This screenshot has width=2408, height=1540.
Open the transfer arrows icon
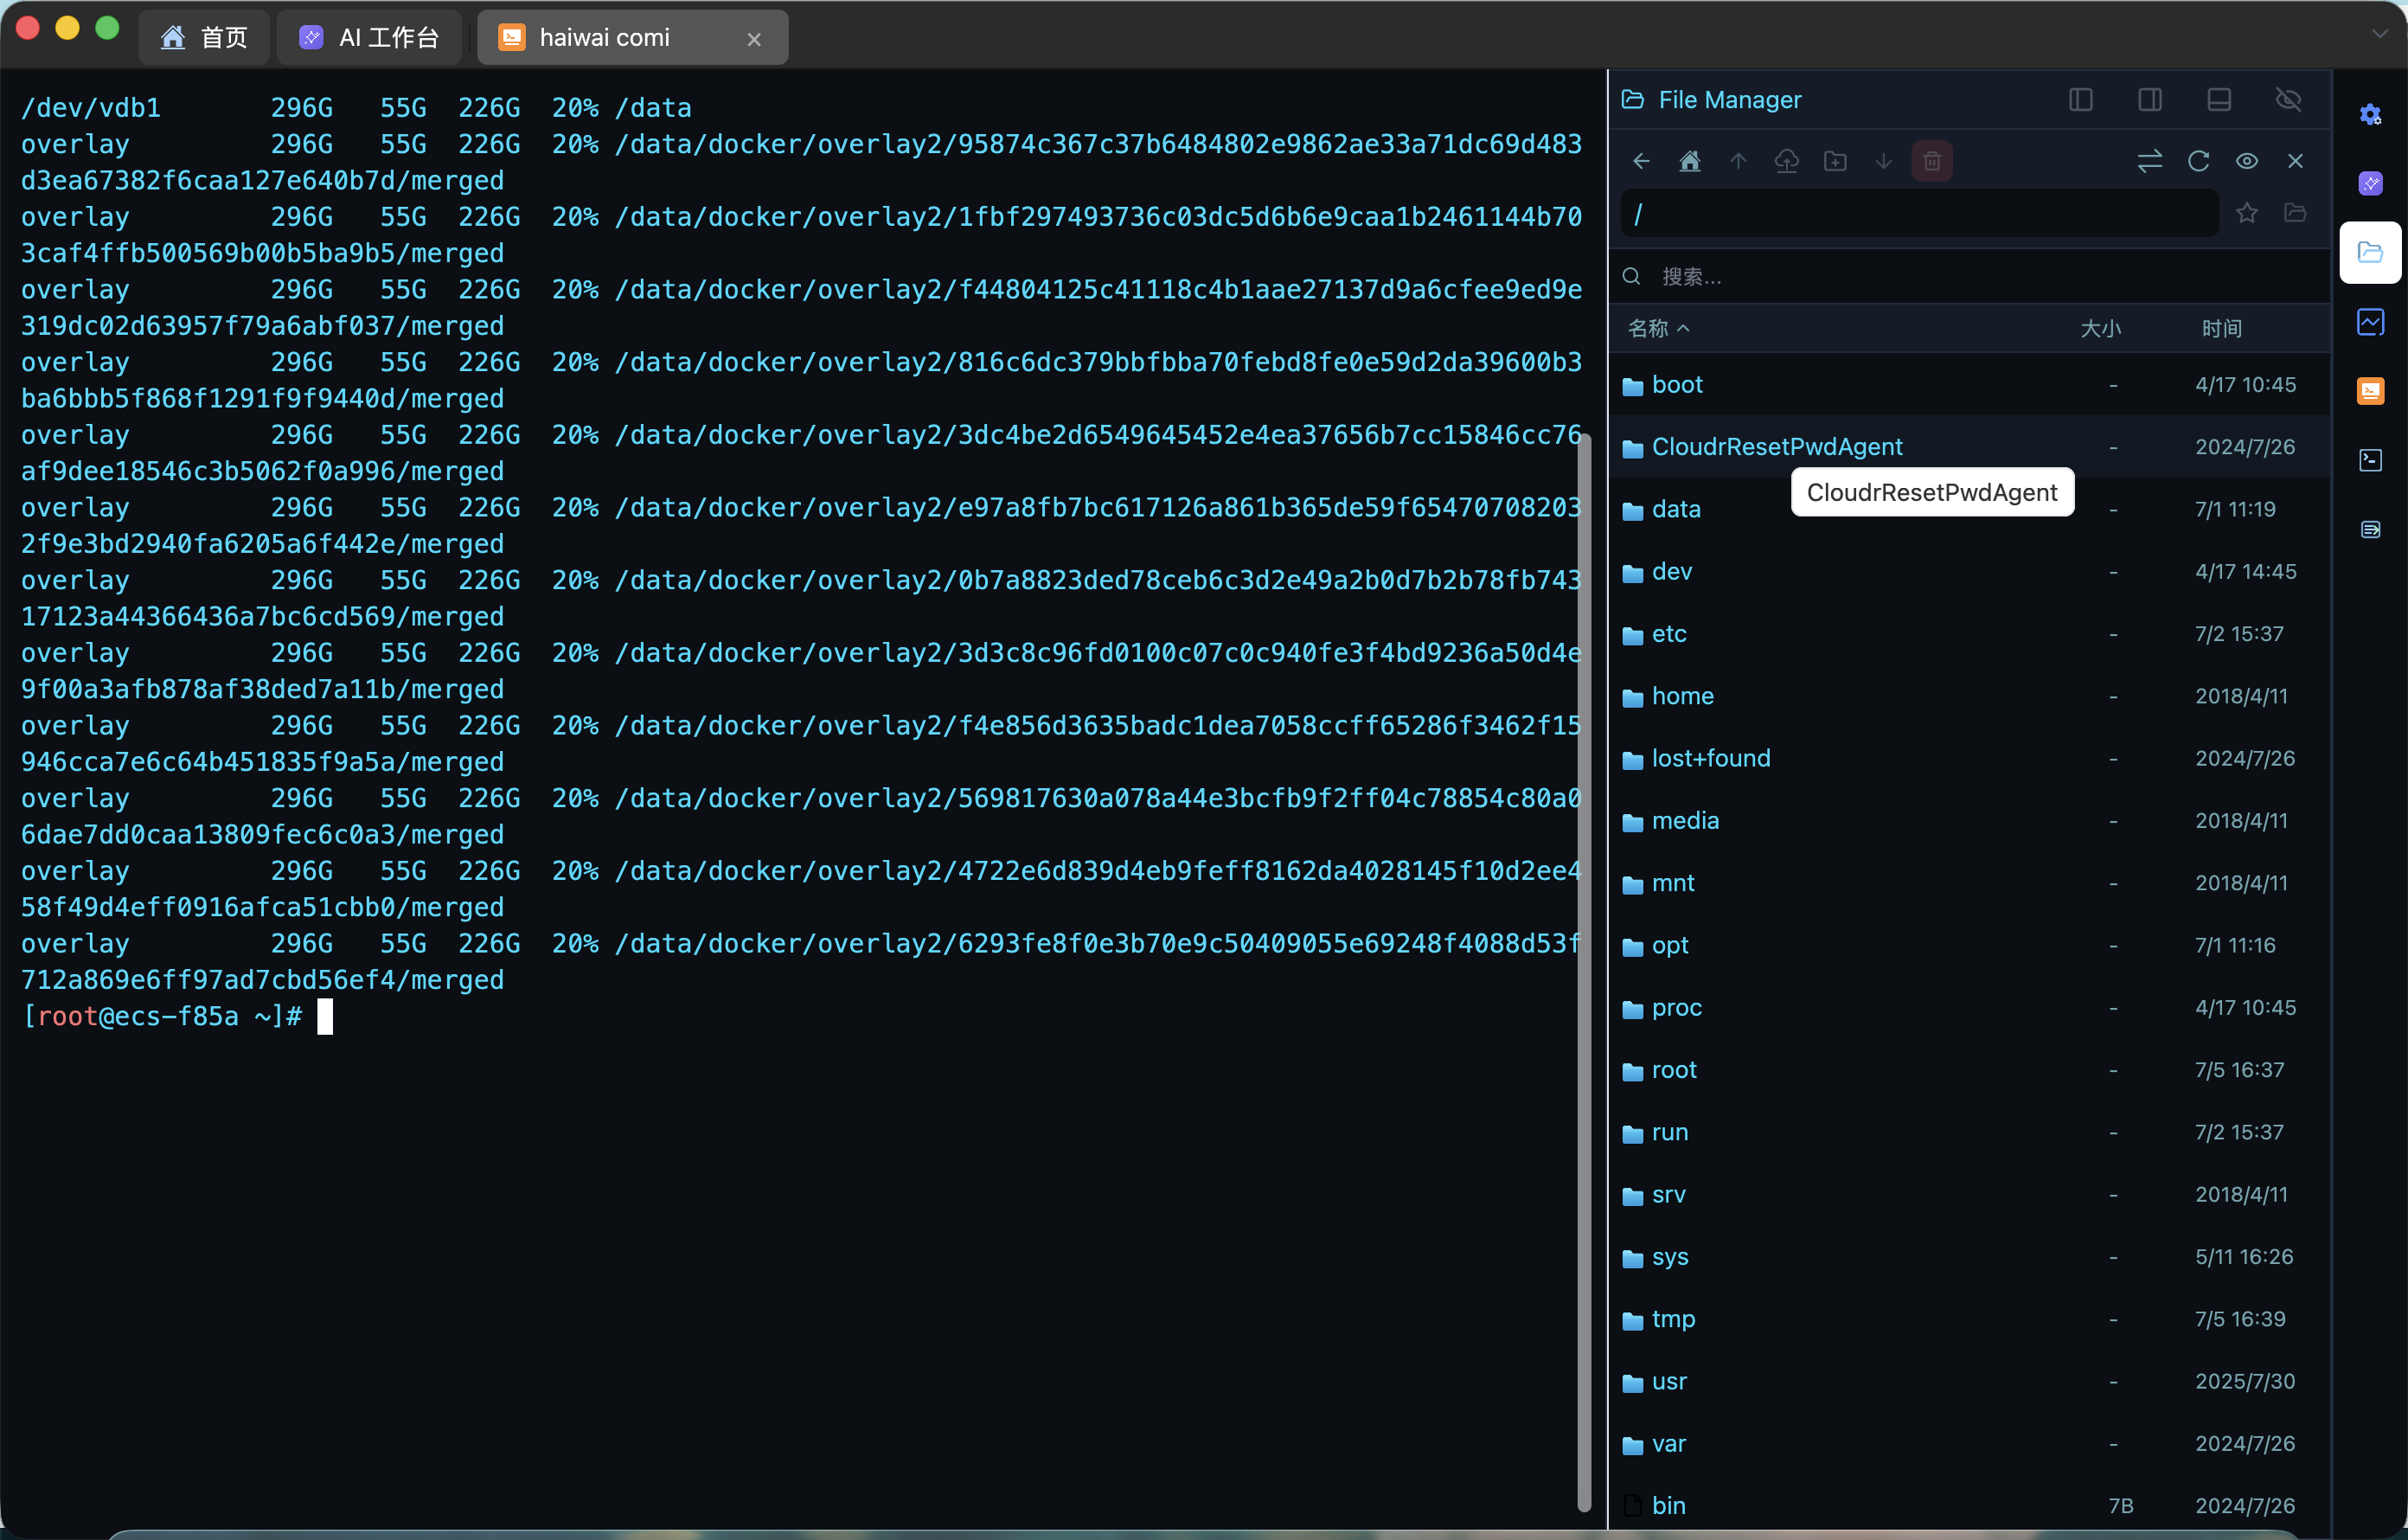point(2149,161)
